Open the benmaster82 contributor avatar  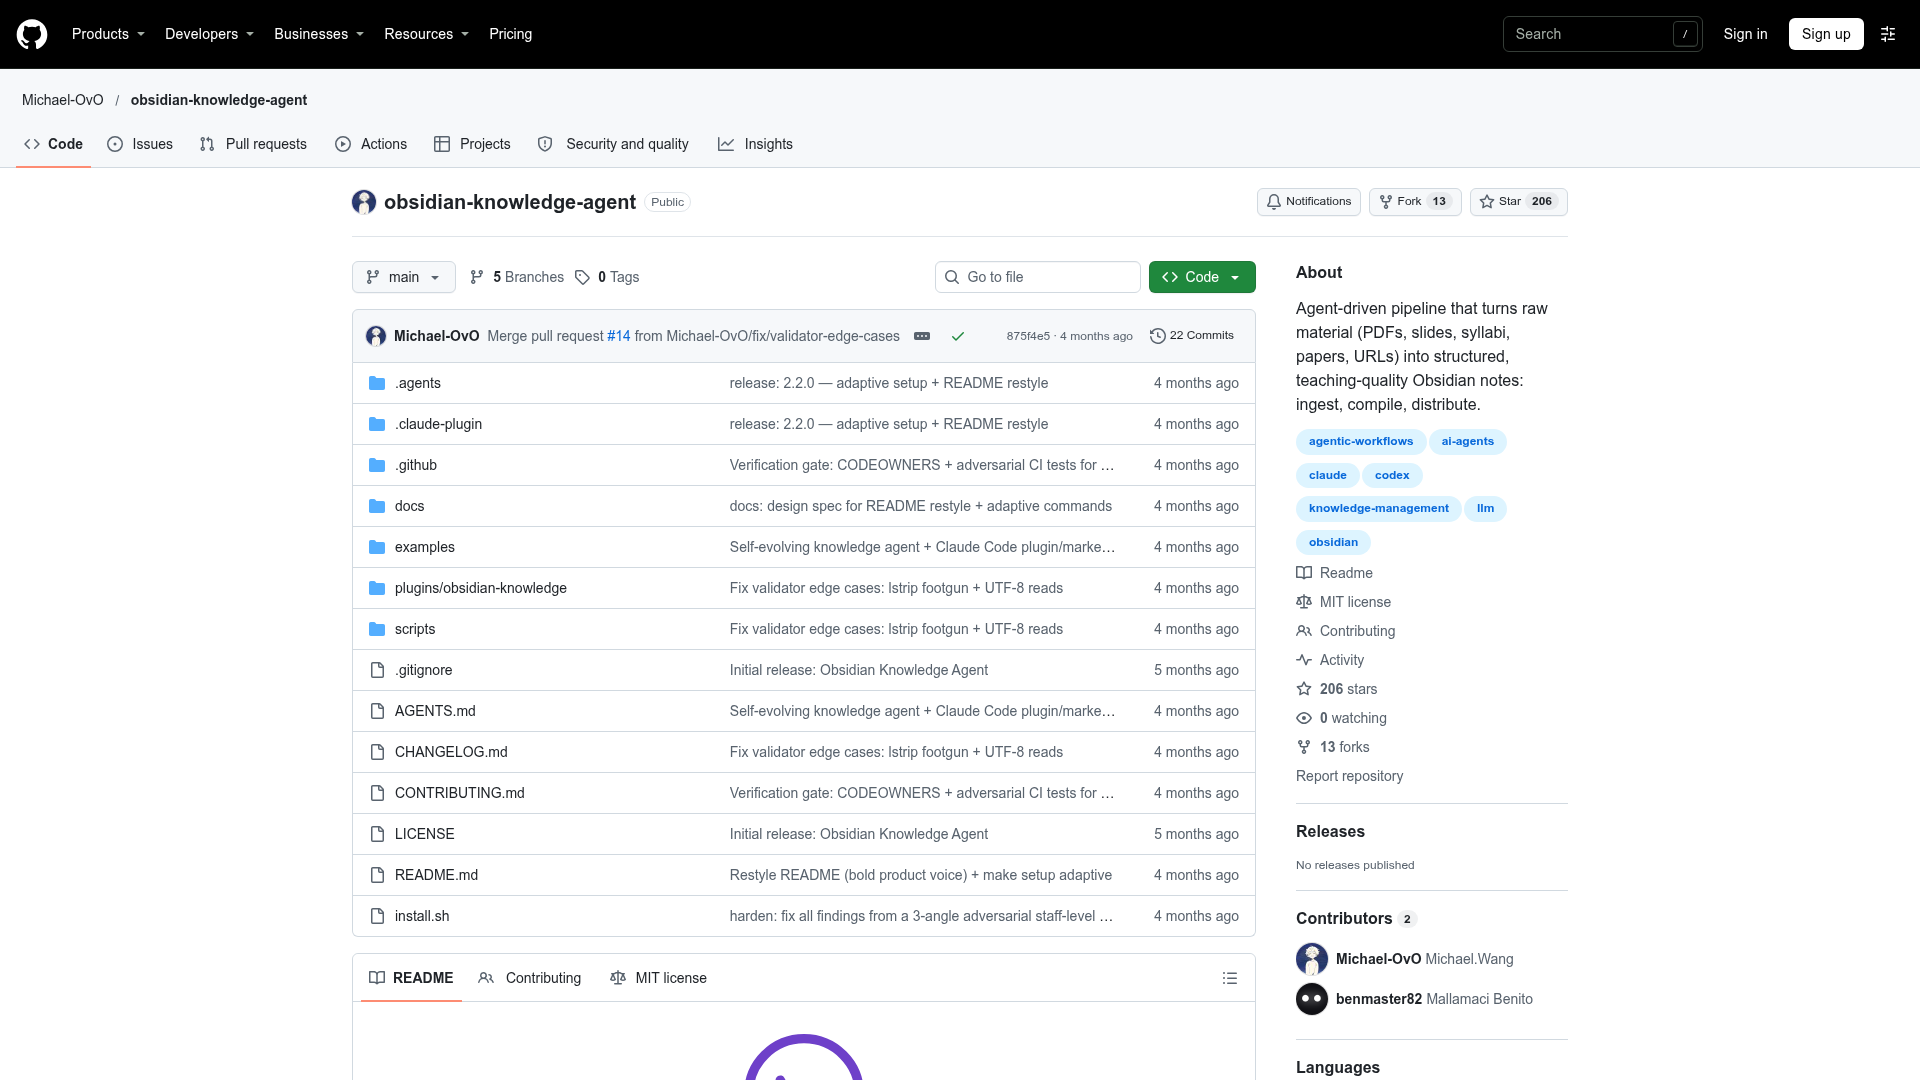coord(1312,999)
